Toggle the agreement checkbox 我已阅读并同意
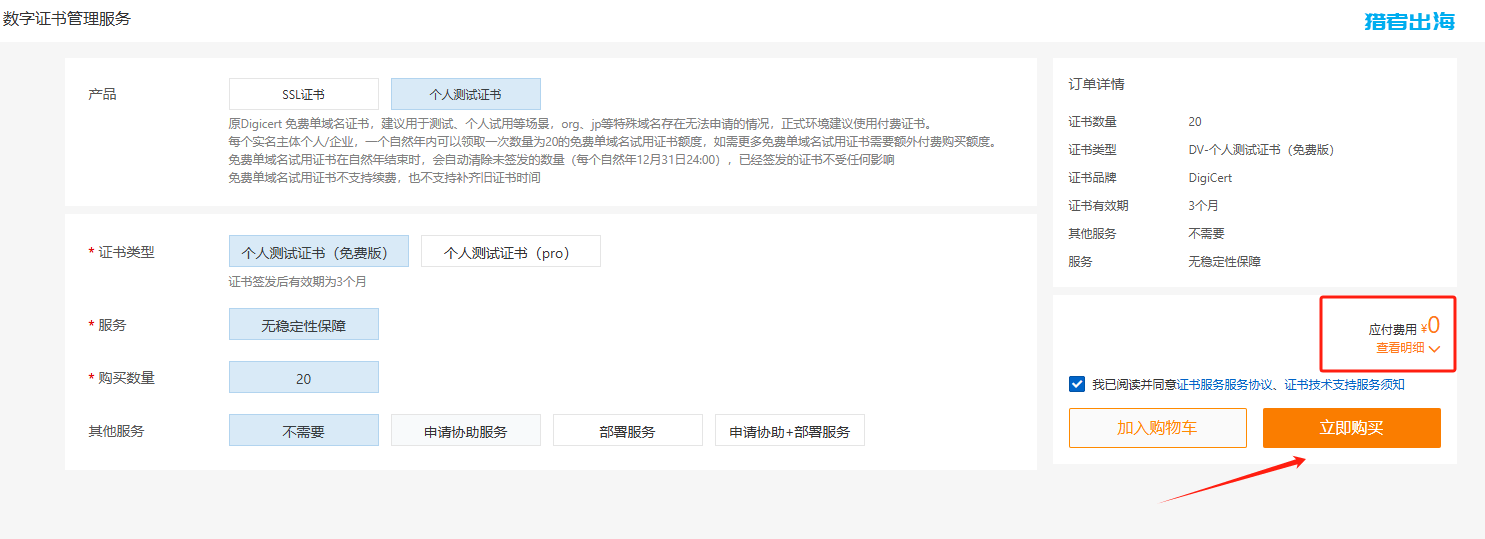The height and width of the screenshot is (539, 1485). coord(1077,384)
